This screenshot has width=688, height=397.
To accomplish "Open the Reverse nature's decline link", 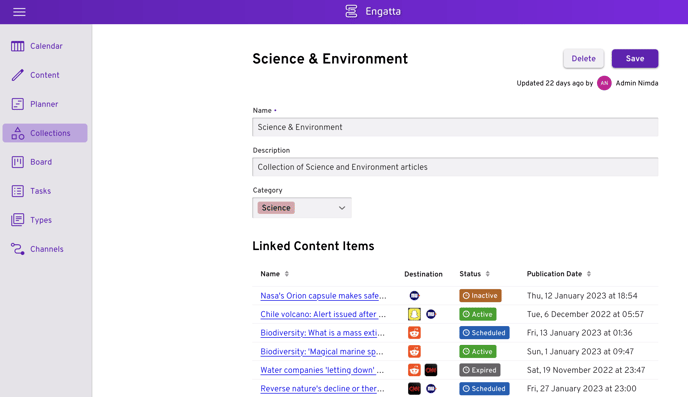I will coord(322,389).
